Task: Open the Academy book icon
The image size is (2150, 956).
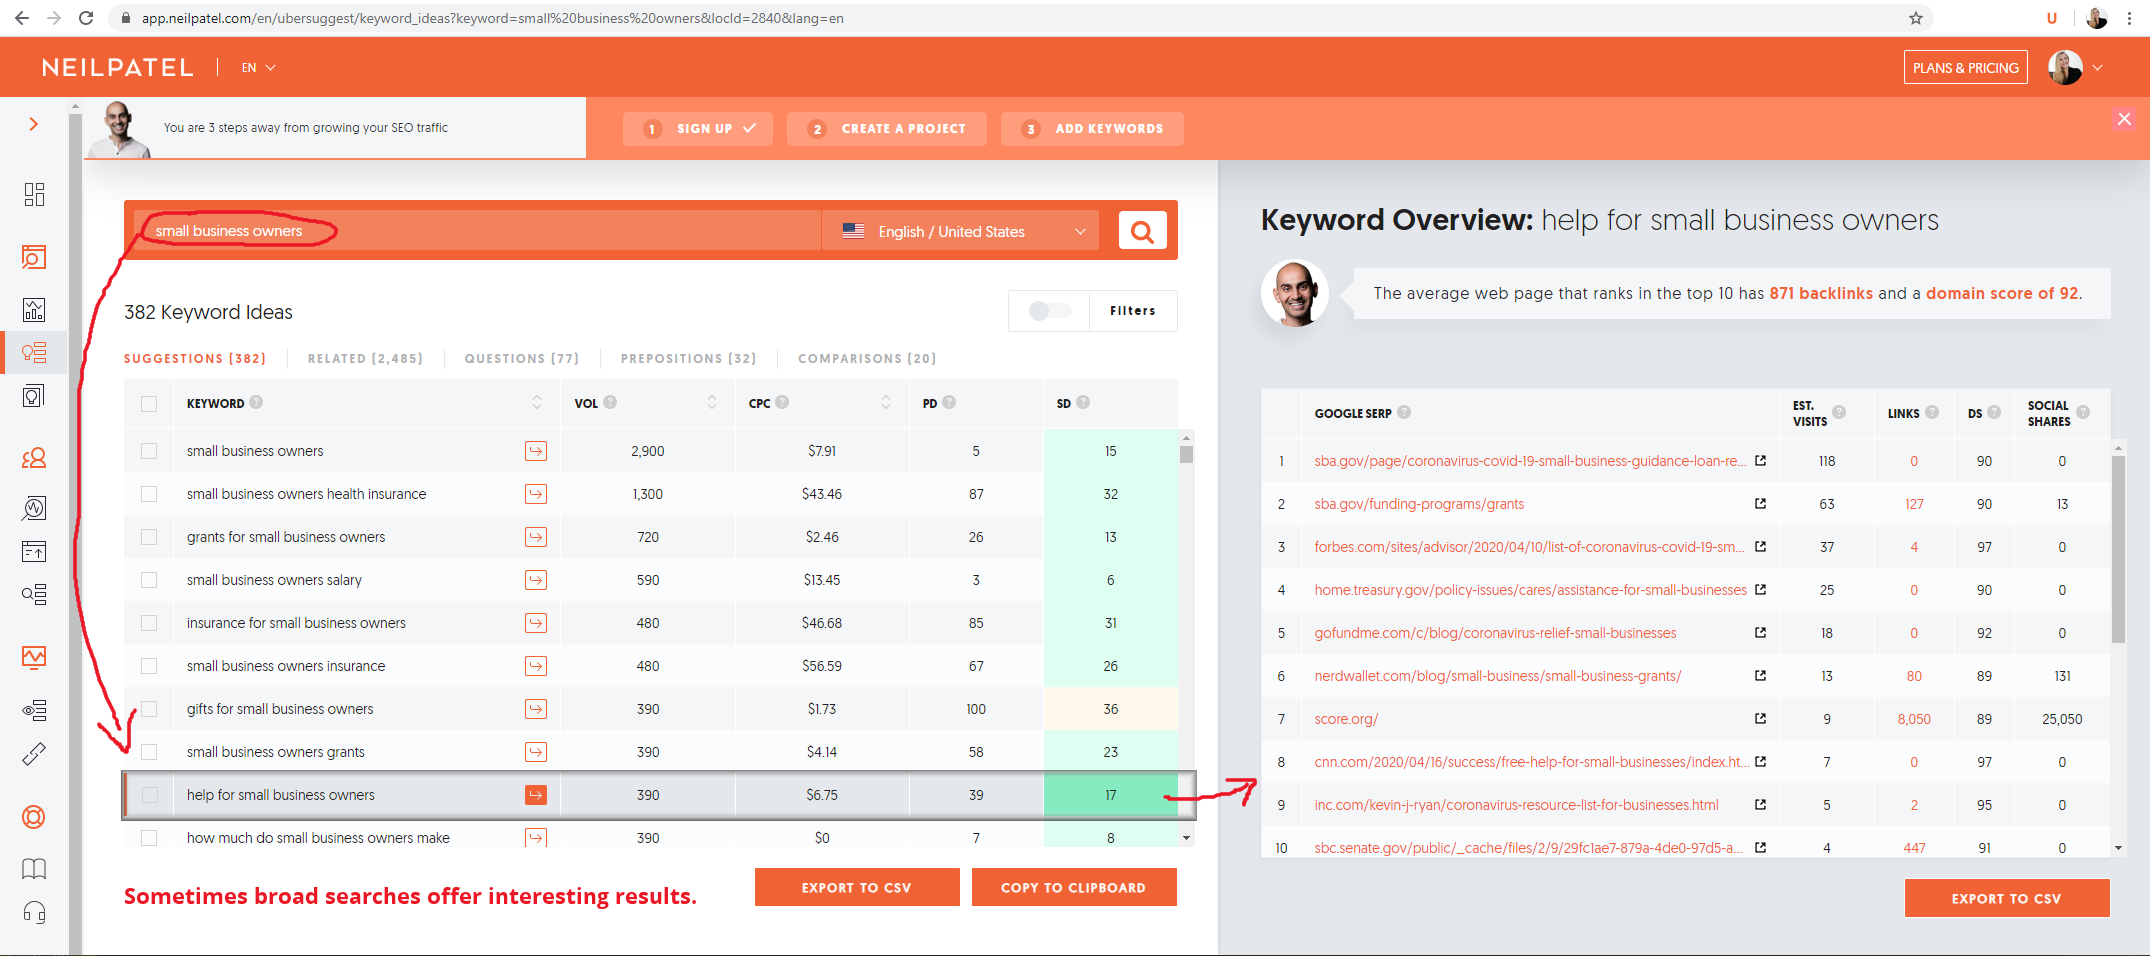Action: (x=34, y=869)
